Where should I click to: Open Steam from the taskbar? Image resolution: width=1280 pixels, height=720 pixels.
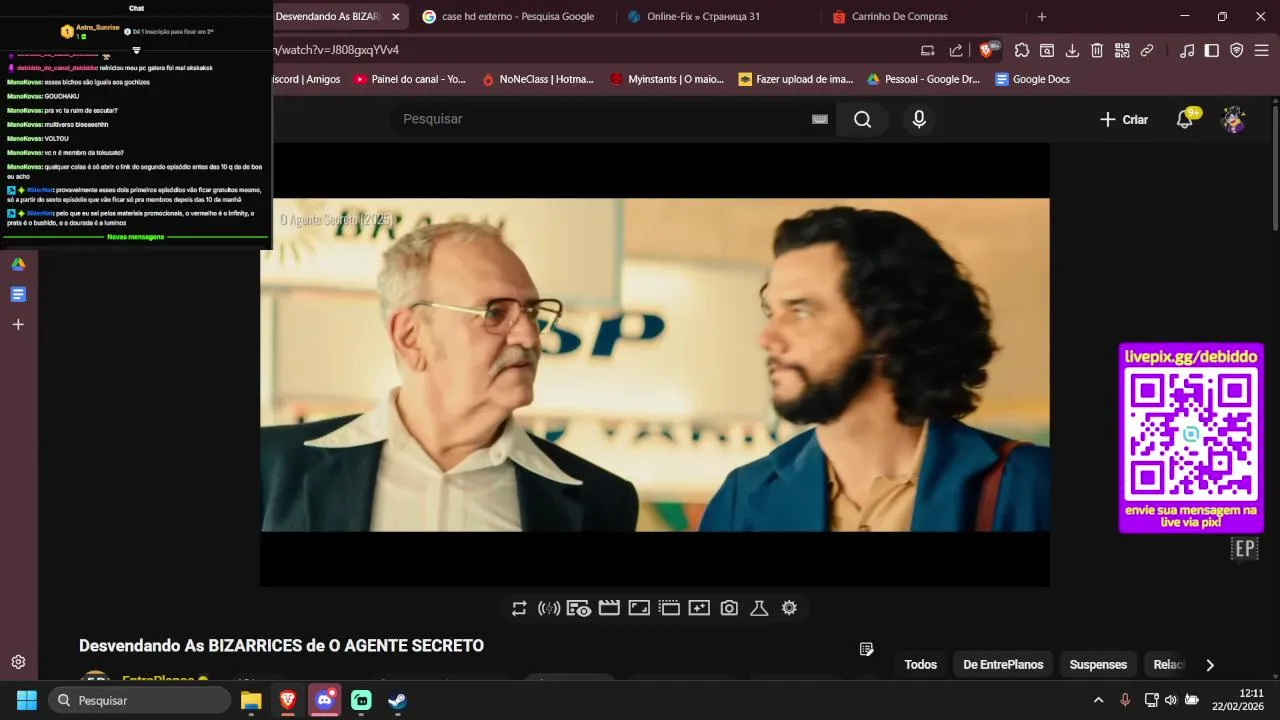[x=398, y=700]
